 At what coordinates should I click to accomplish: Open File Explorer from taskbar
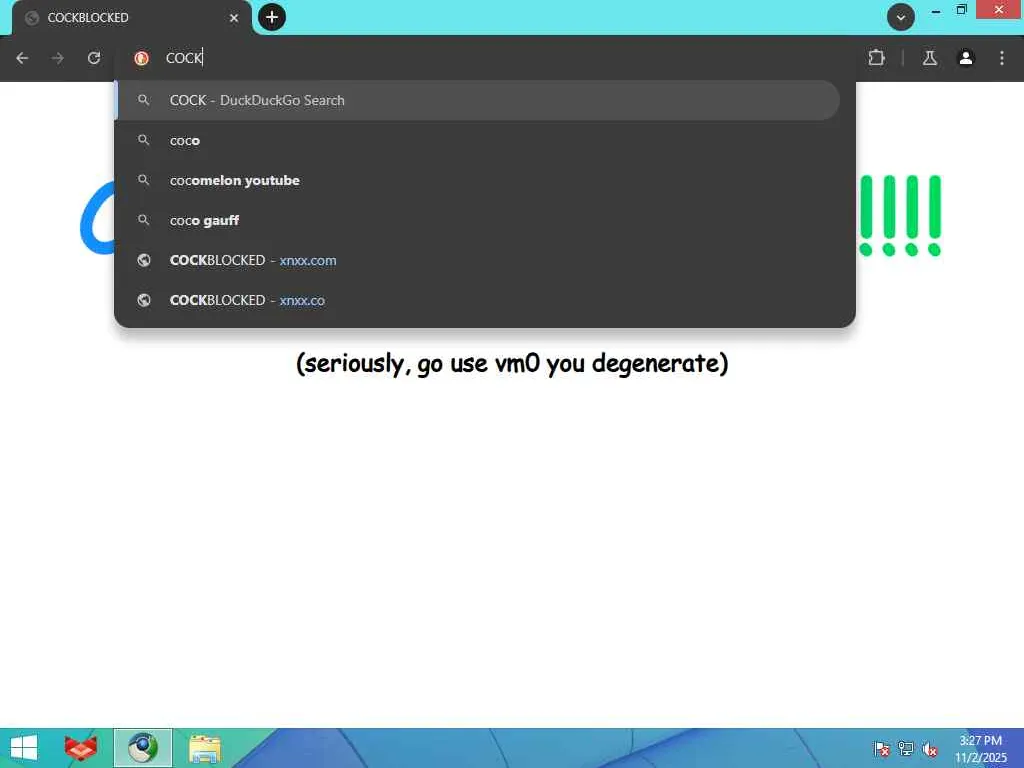[204, 749]
